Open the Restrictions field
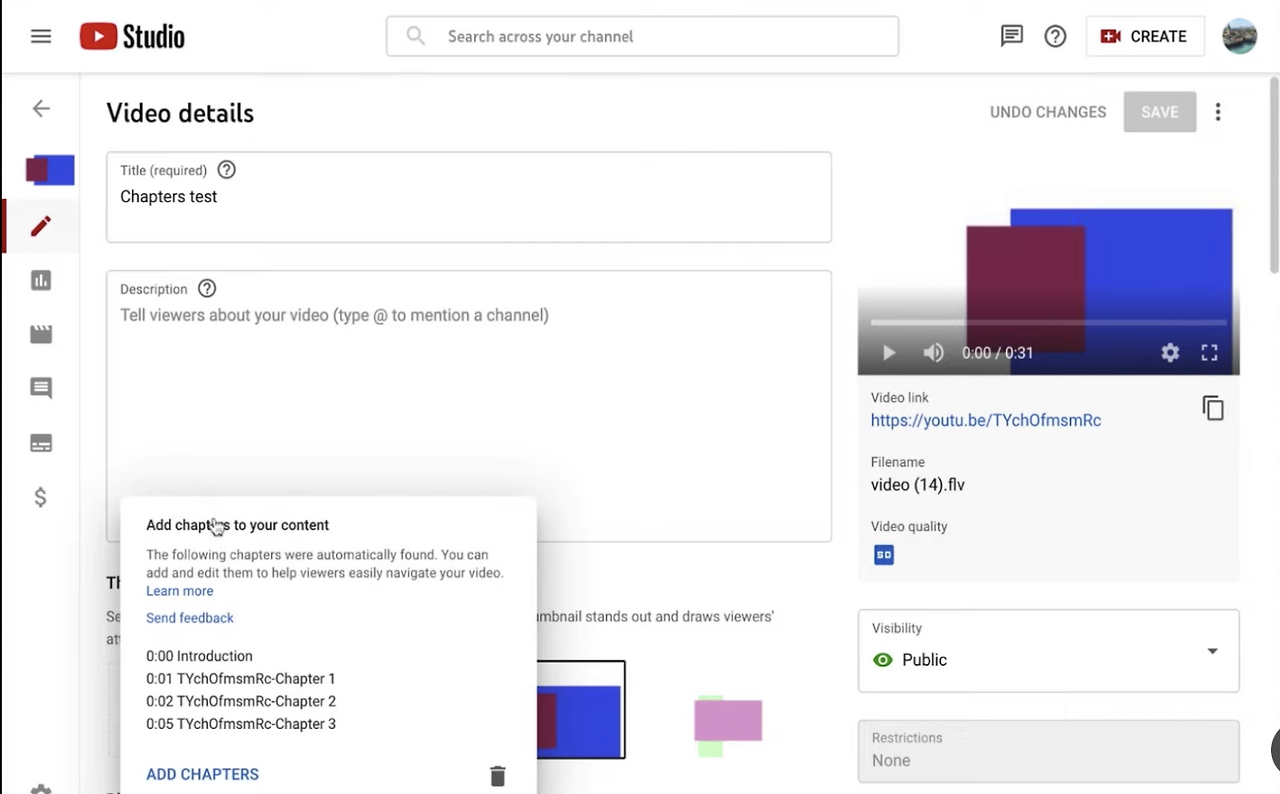The height and width of the screenshot is (794, 1280). click(1048, 751)
